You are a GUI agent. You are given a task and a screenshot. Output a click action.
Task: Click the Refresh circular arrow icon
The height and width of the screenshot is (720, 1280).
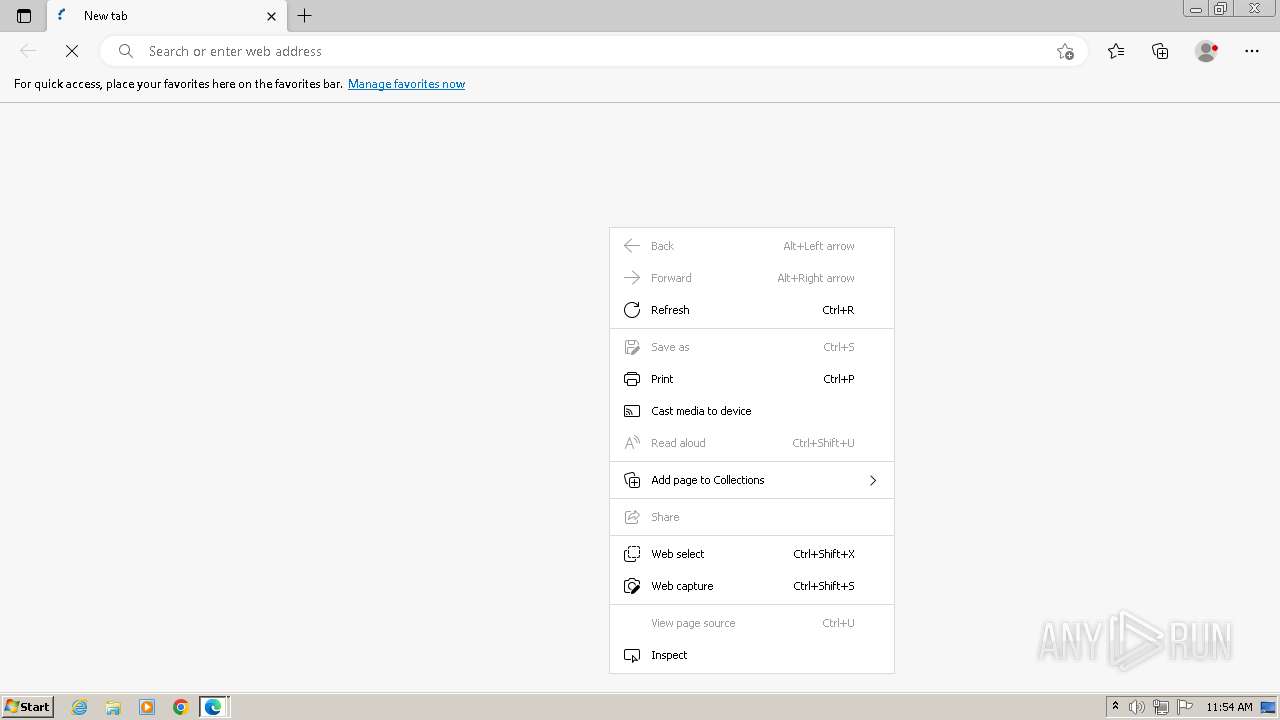coord(632,310)
